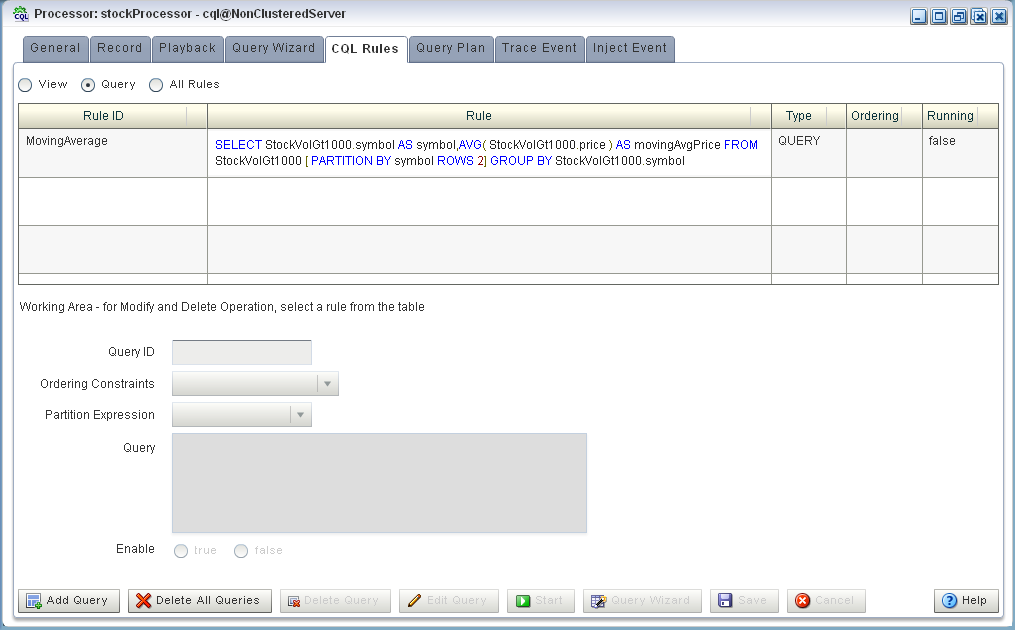Select the All Rules radio button
Image resolution: width=1015 pixels, height=630 pixels.
[155, 84]
